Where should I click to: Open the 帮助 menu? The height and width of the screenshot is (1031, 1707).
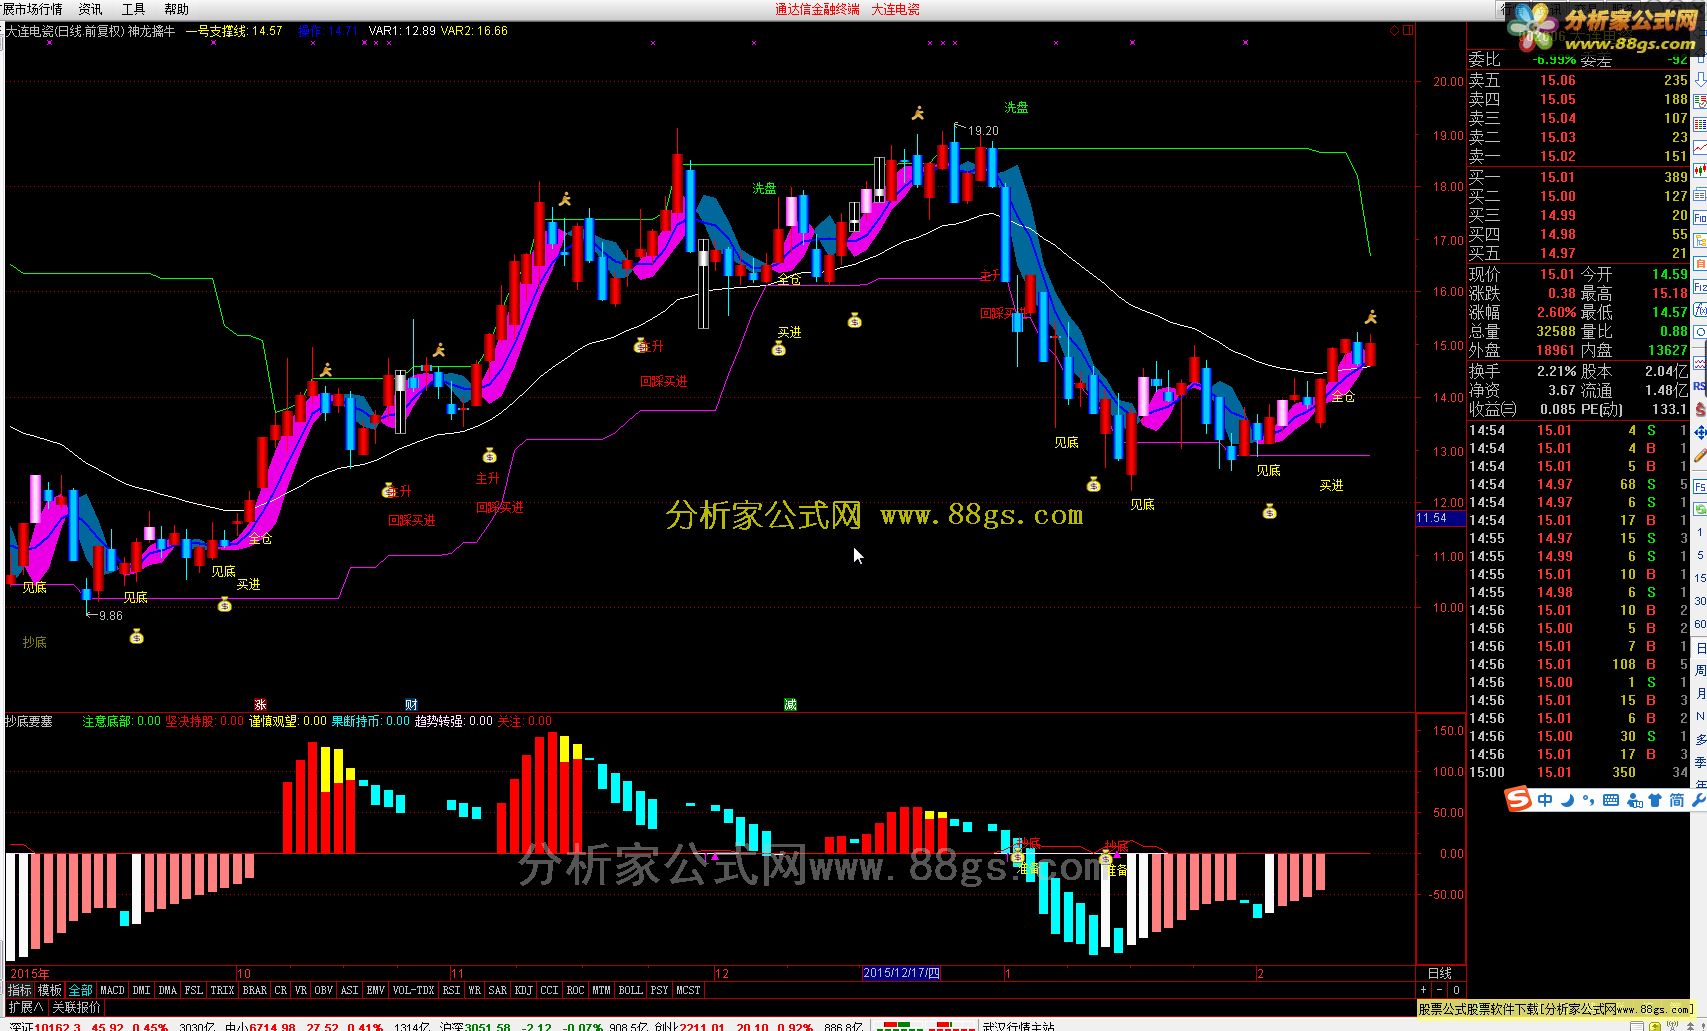(176, 9)
